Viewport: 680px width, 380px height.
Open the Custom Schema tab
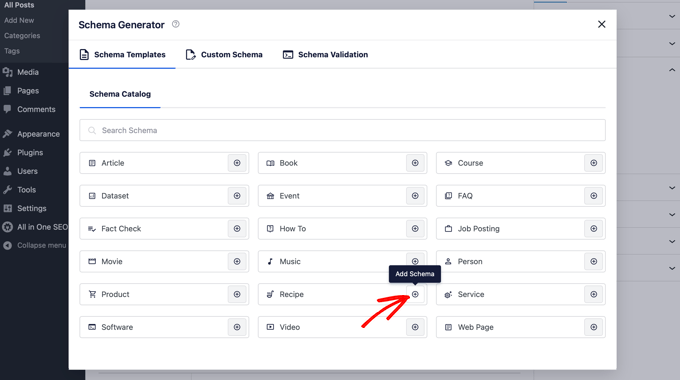tap(224, 55)
